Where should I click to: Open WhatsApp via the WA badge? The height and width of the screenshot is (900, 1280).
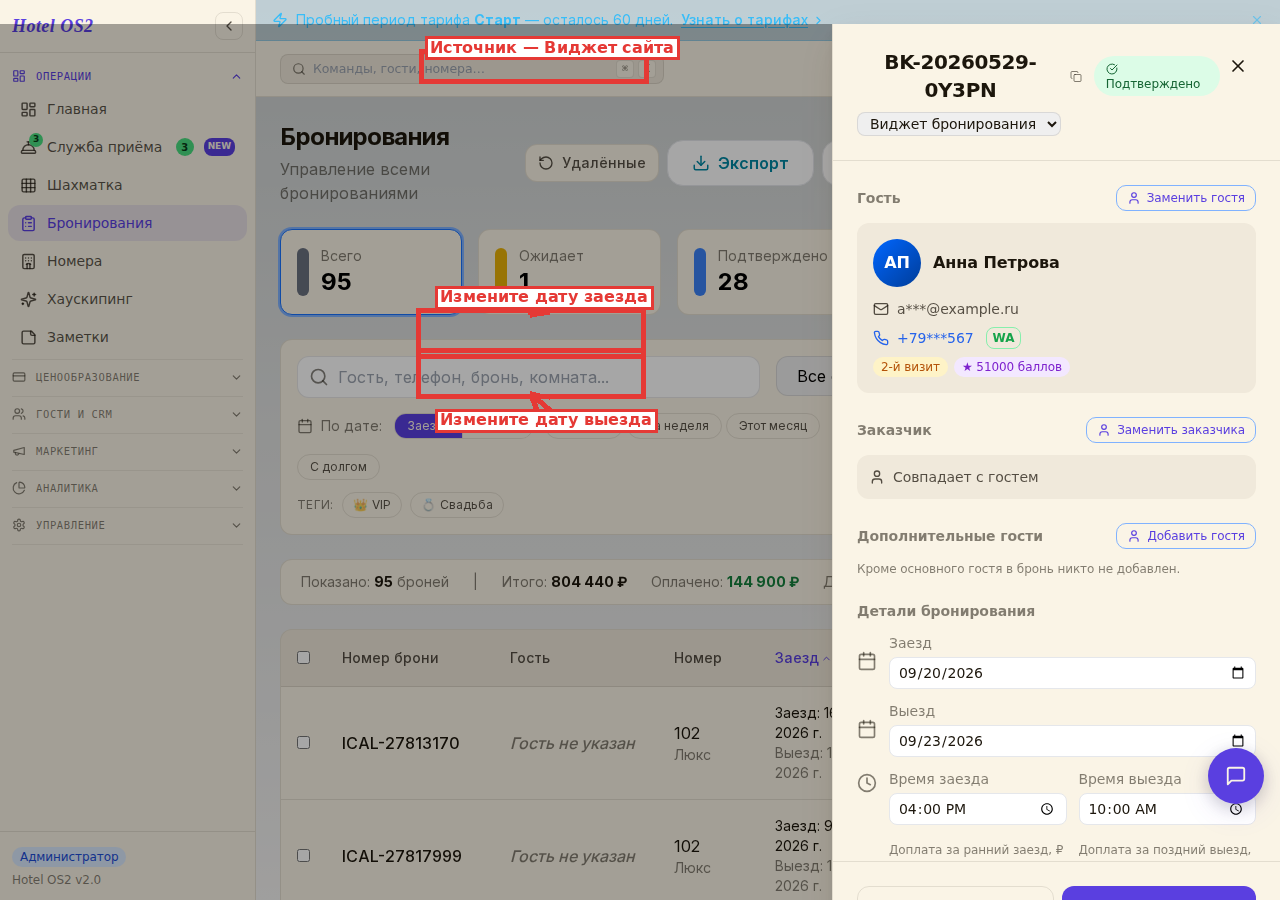1003,338
